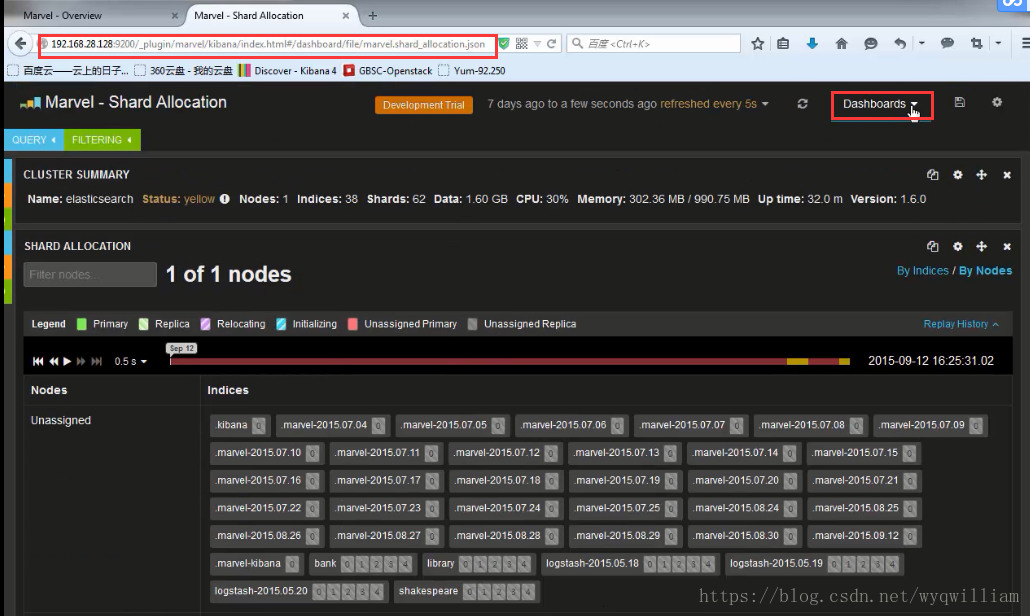1030x616 pixels.
Task: Click the green Primary legend swatch
Action: 81,324
